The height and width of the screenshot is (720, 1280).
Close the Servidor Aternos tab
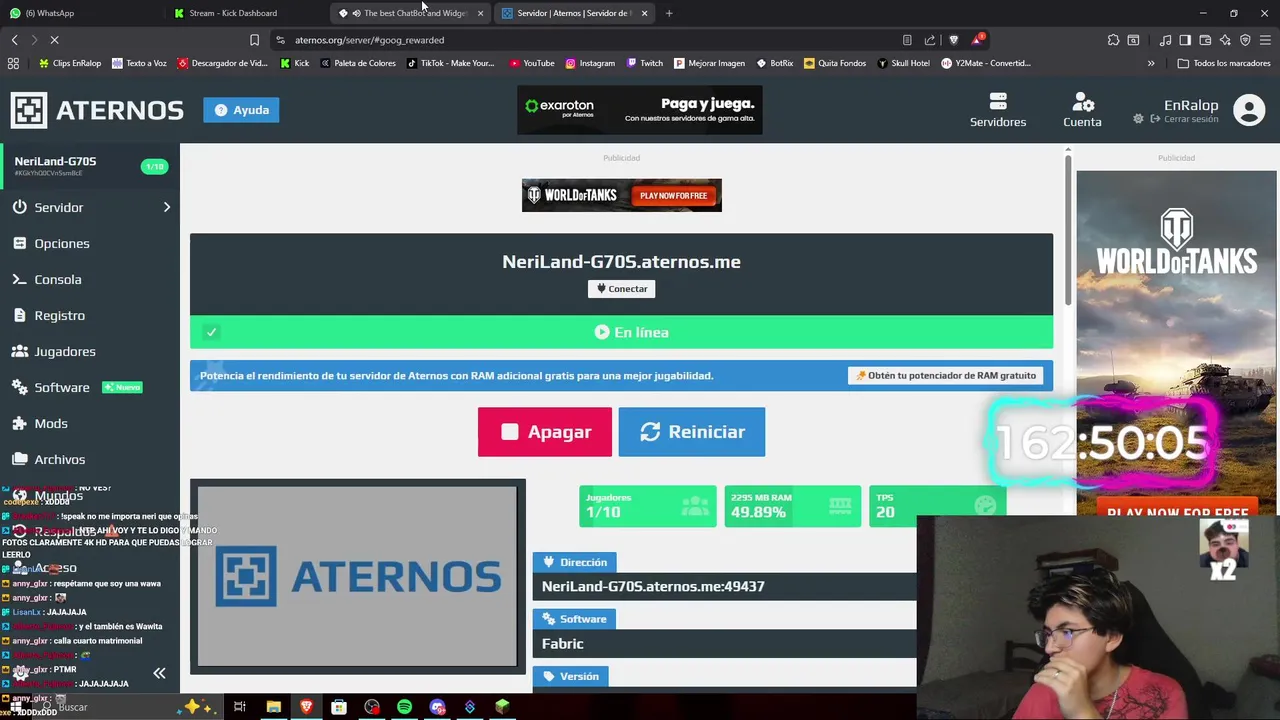pyautogui.click(x=644, y=13)
